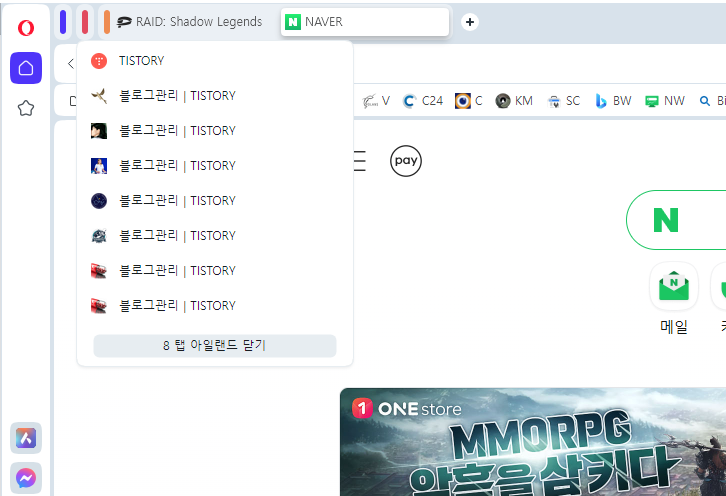Open the Opera home start page icon
The image size is (726, 496).
(x=26, y=68)
